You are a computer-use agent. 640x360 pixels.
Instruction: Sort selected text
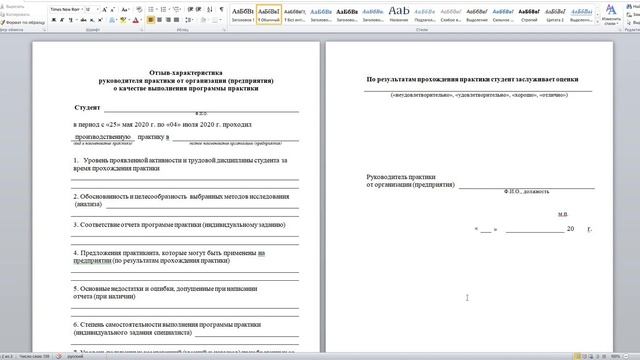coord(210,9)
